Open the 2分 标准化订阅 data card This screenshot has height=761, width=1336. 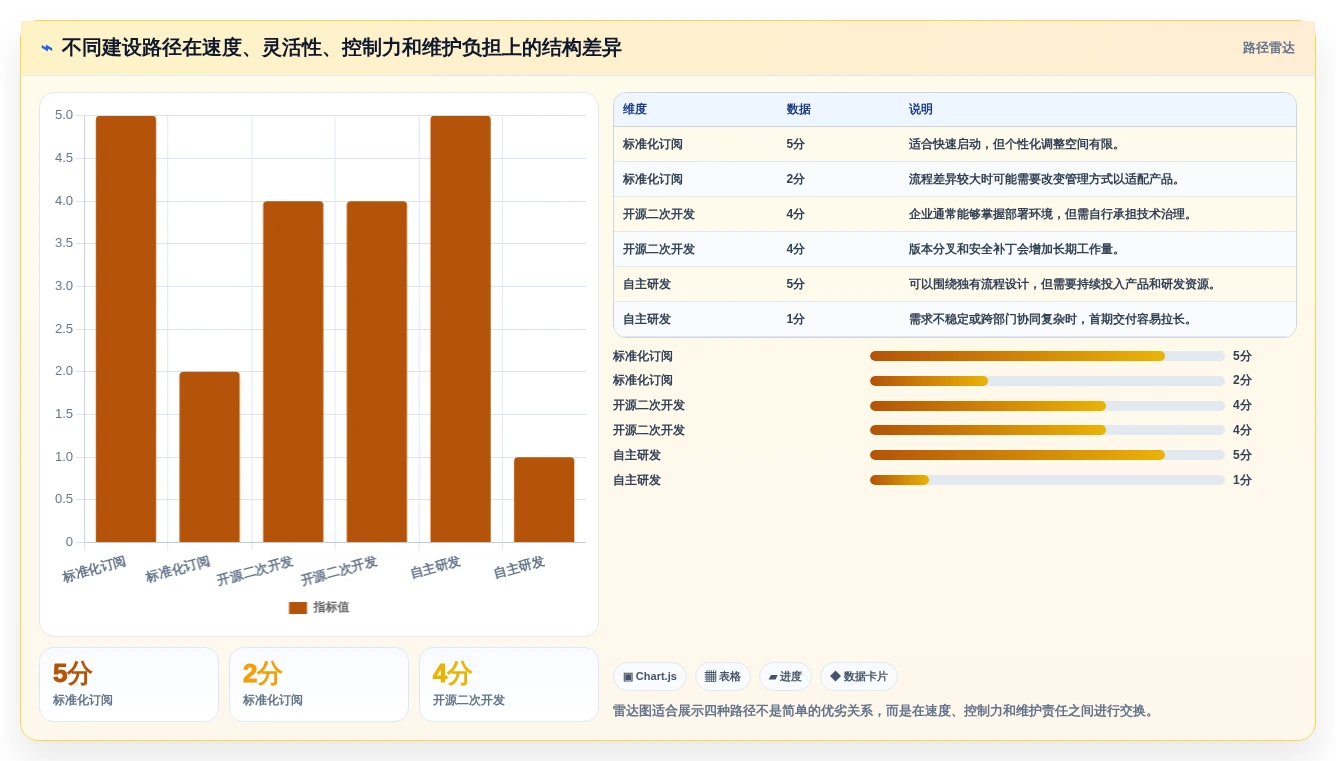click(319, 685)
